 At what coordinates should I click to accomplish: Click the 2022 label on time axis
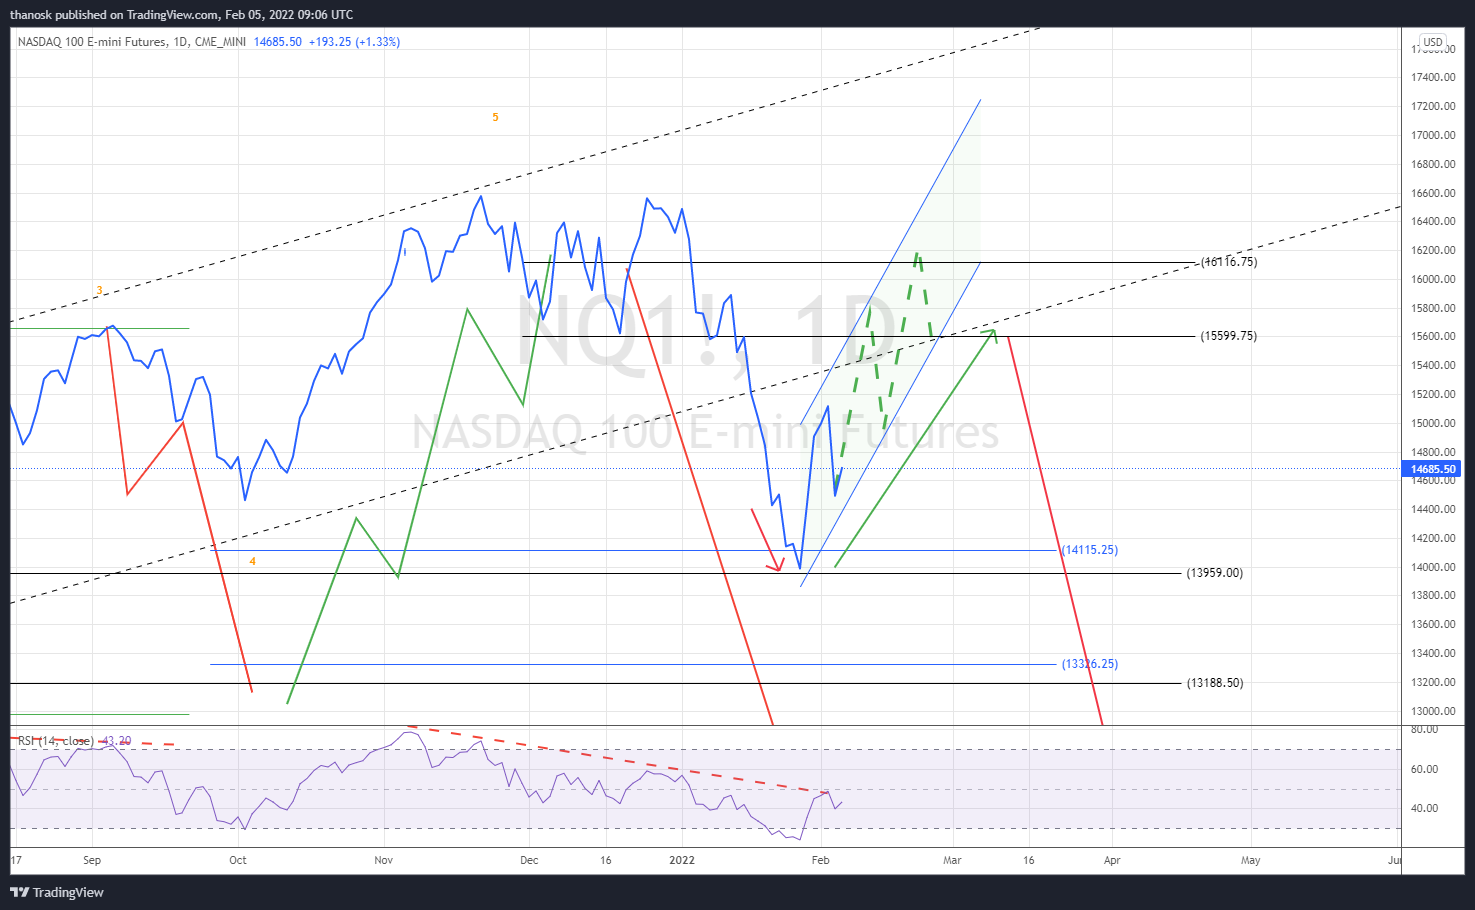(x=682, y=860)
